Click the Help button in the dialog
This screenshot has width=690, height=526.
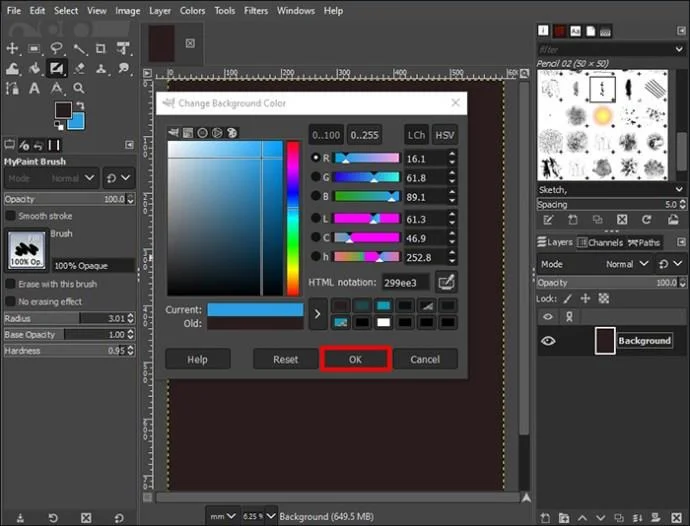(x=197, y=359)
